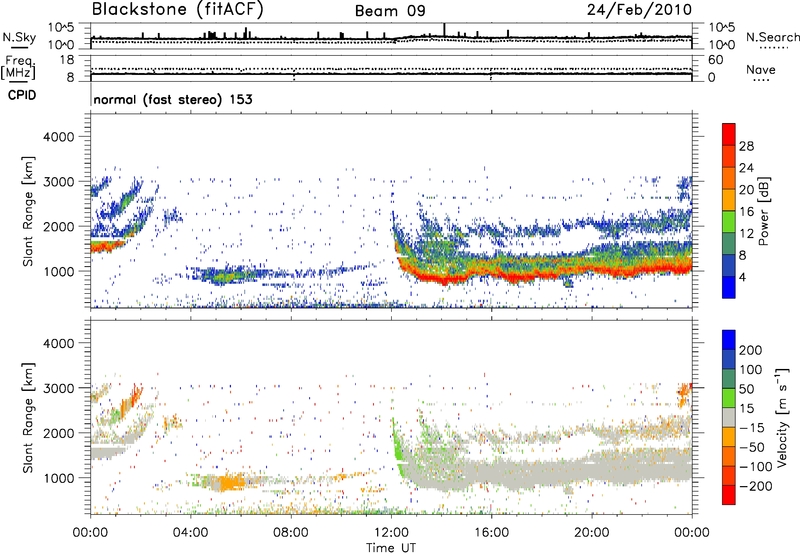Click the "16:00" time axis tick label
Viewport: 800px width, 554px height.
[x=491, y=533]
